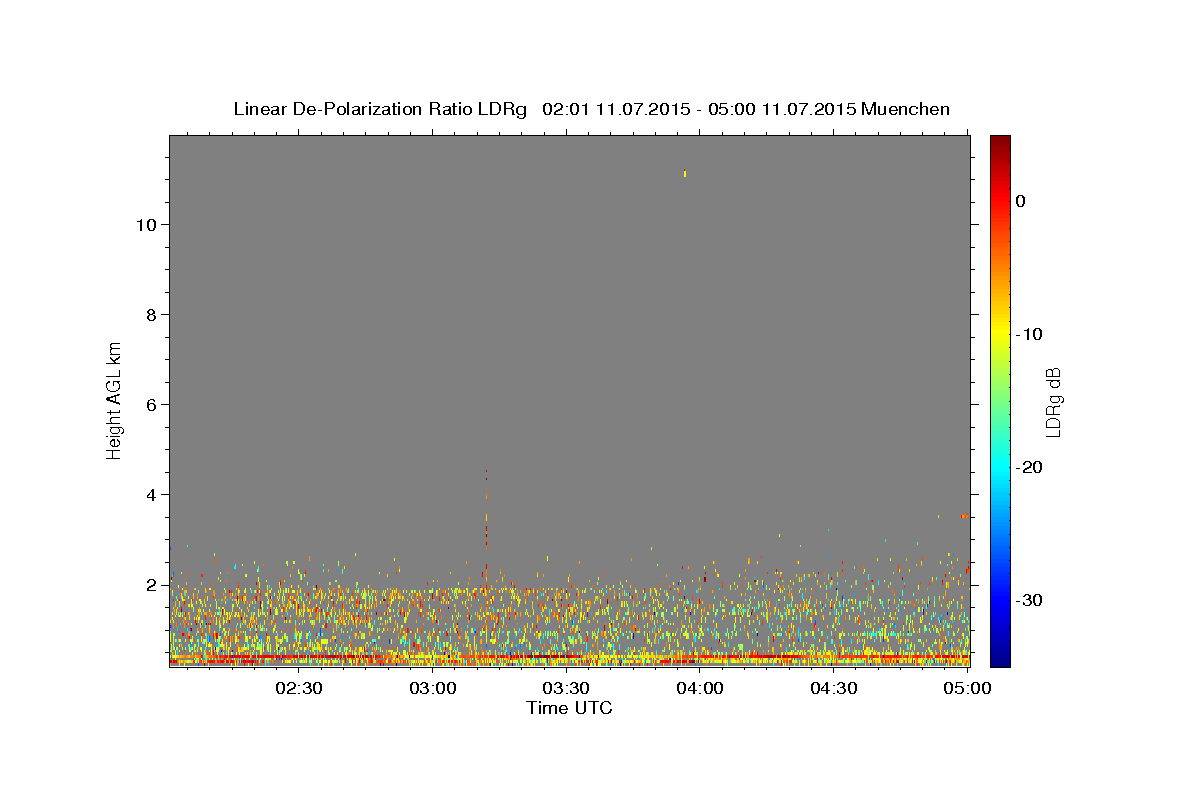The image size is (1200, 800).
Task: Click the colorbar value label -30
Action: 1029,600
